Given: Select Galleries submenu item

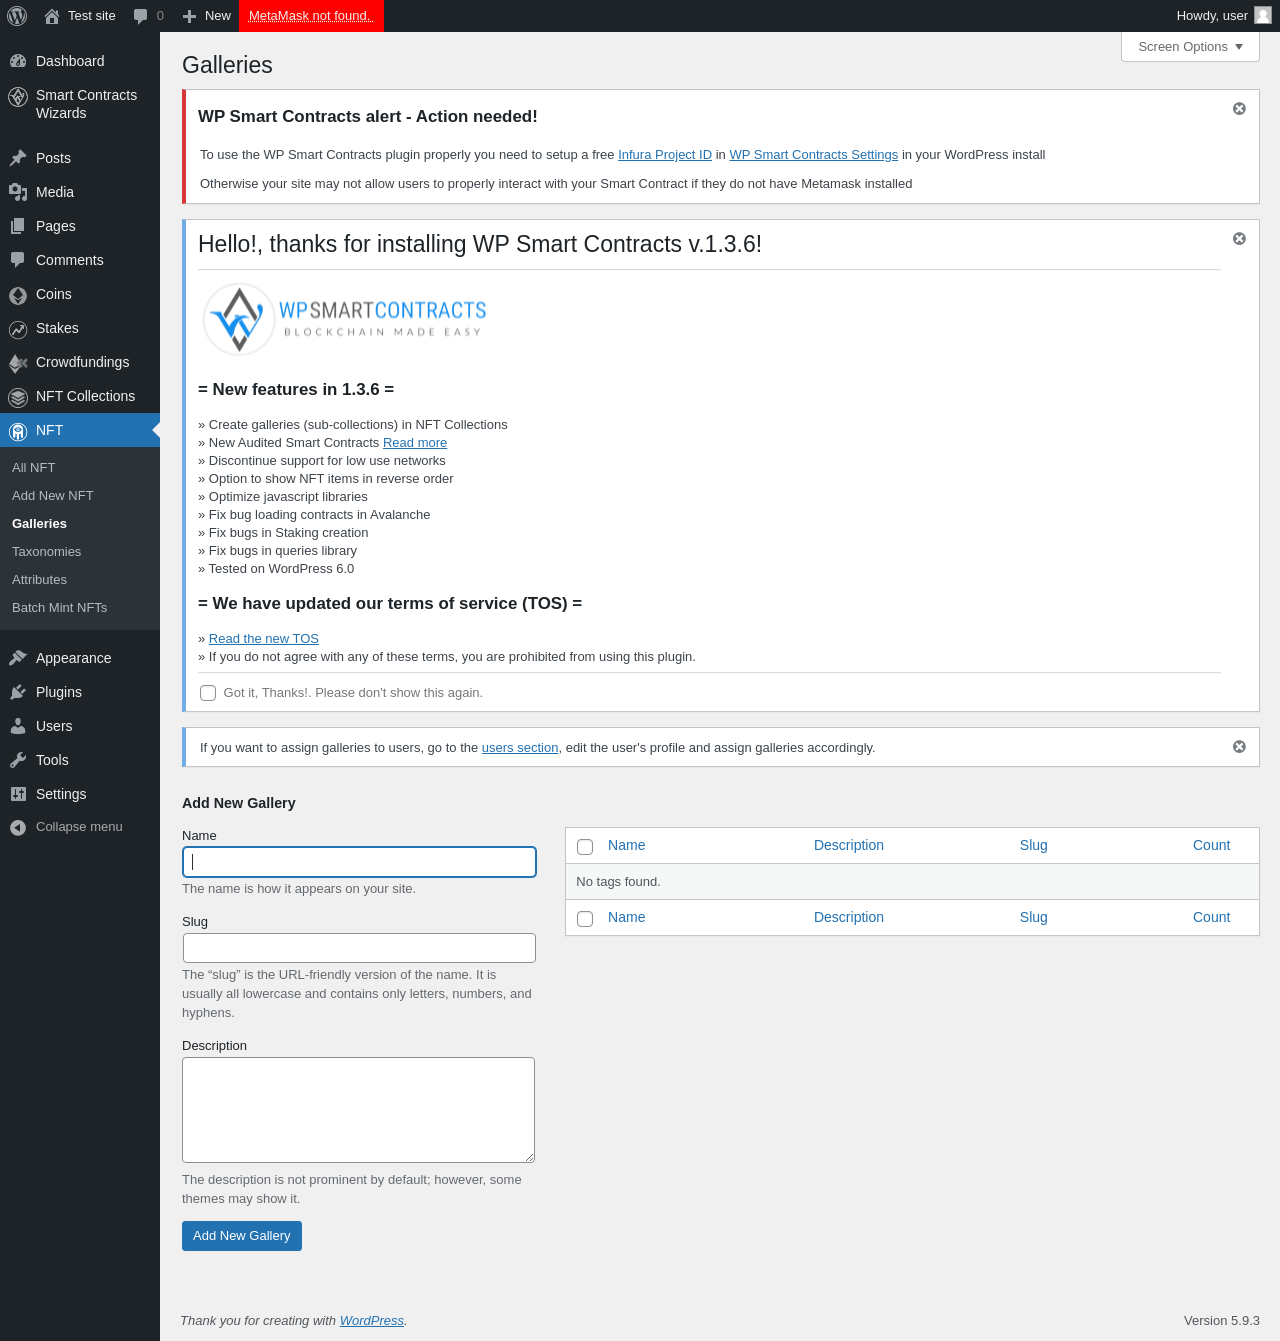Looking at the screenshot, I should [x=39, y=523].
